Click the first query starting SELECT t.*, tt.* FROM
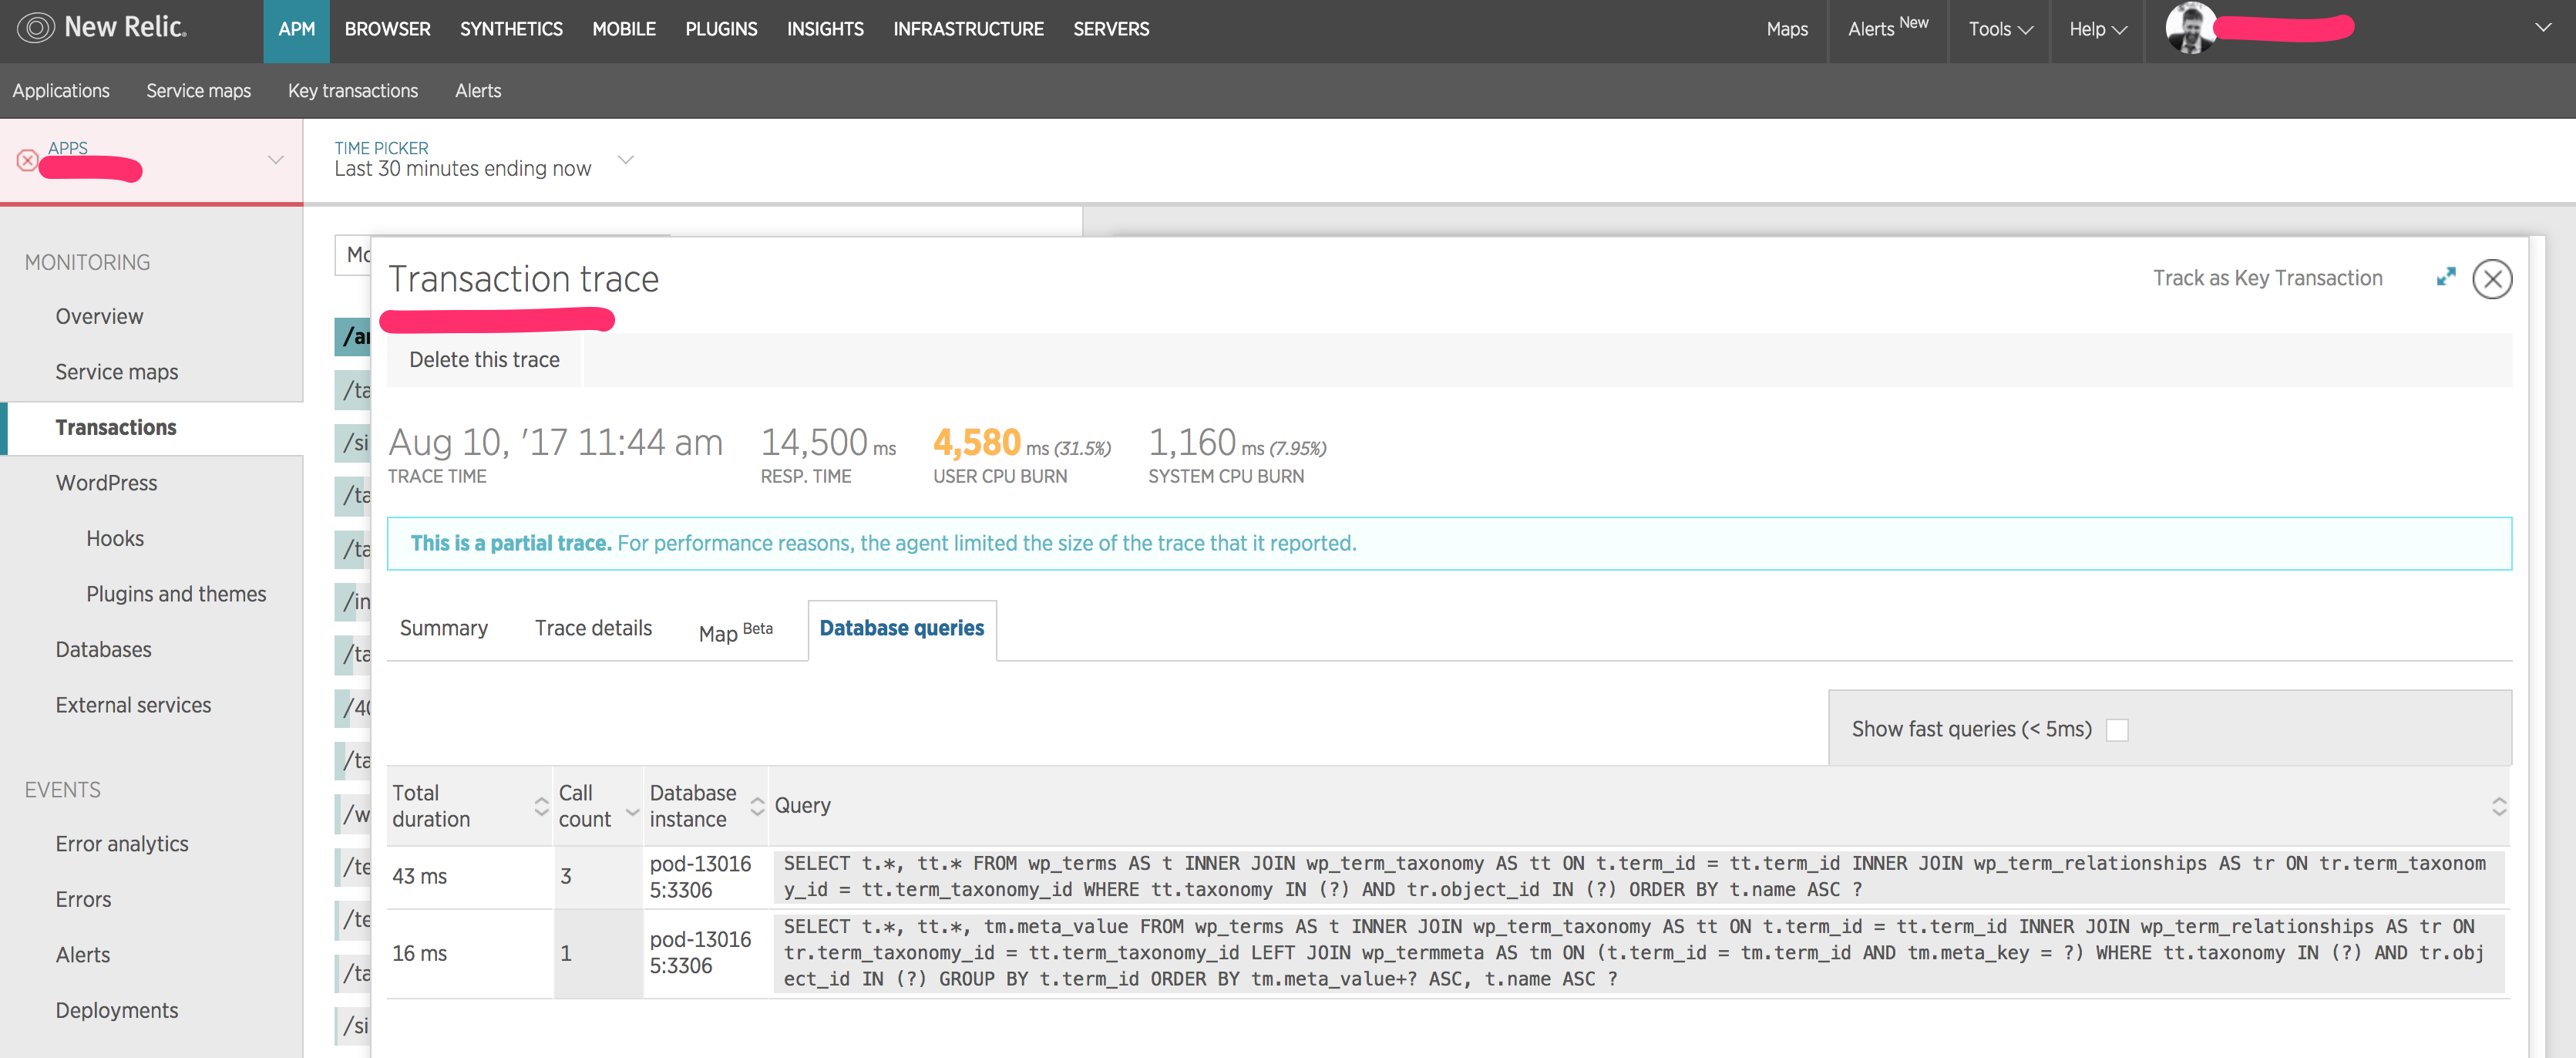This screenshot has height=1058, width=2576. coord(1637,877)
